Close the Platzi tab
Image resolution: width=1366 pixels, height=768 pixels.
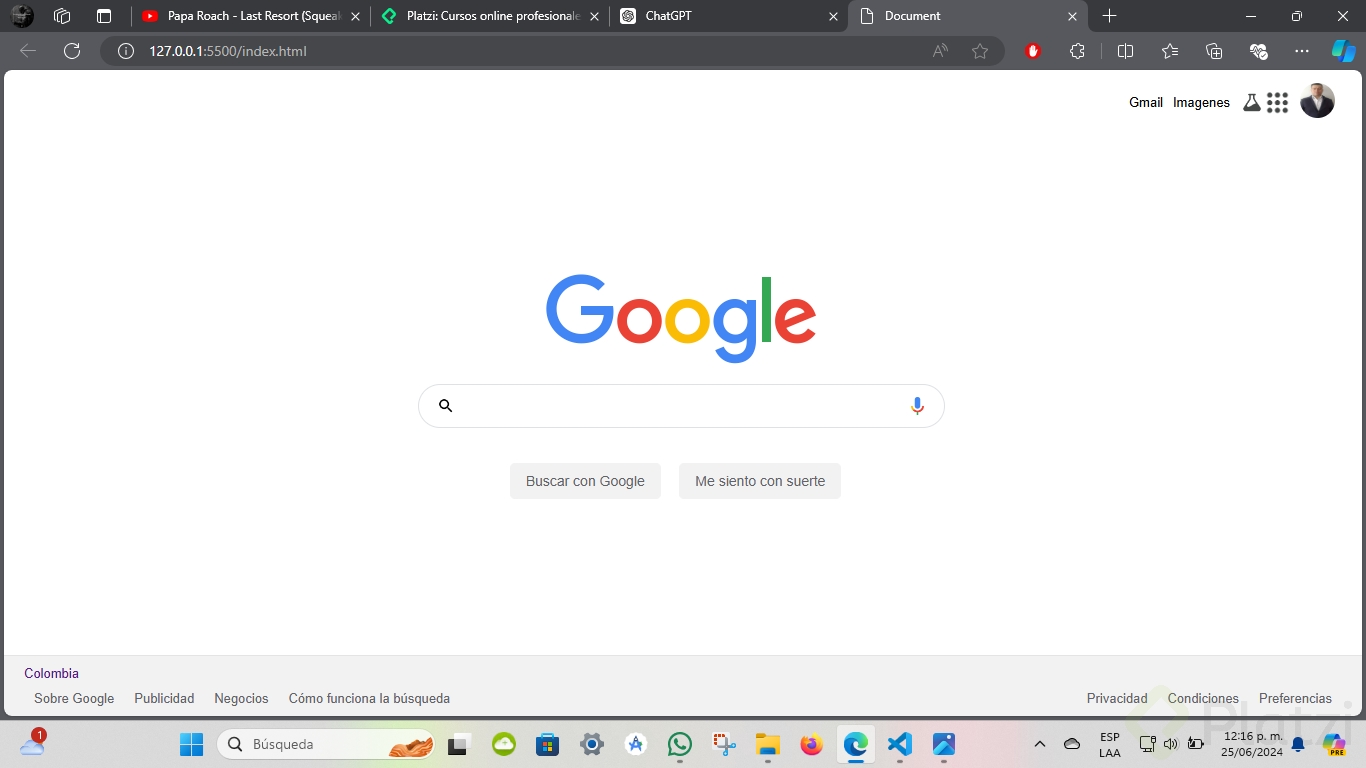point(594,16)
